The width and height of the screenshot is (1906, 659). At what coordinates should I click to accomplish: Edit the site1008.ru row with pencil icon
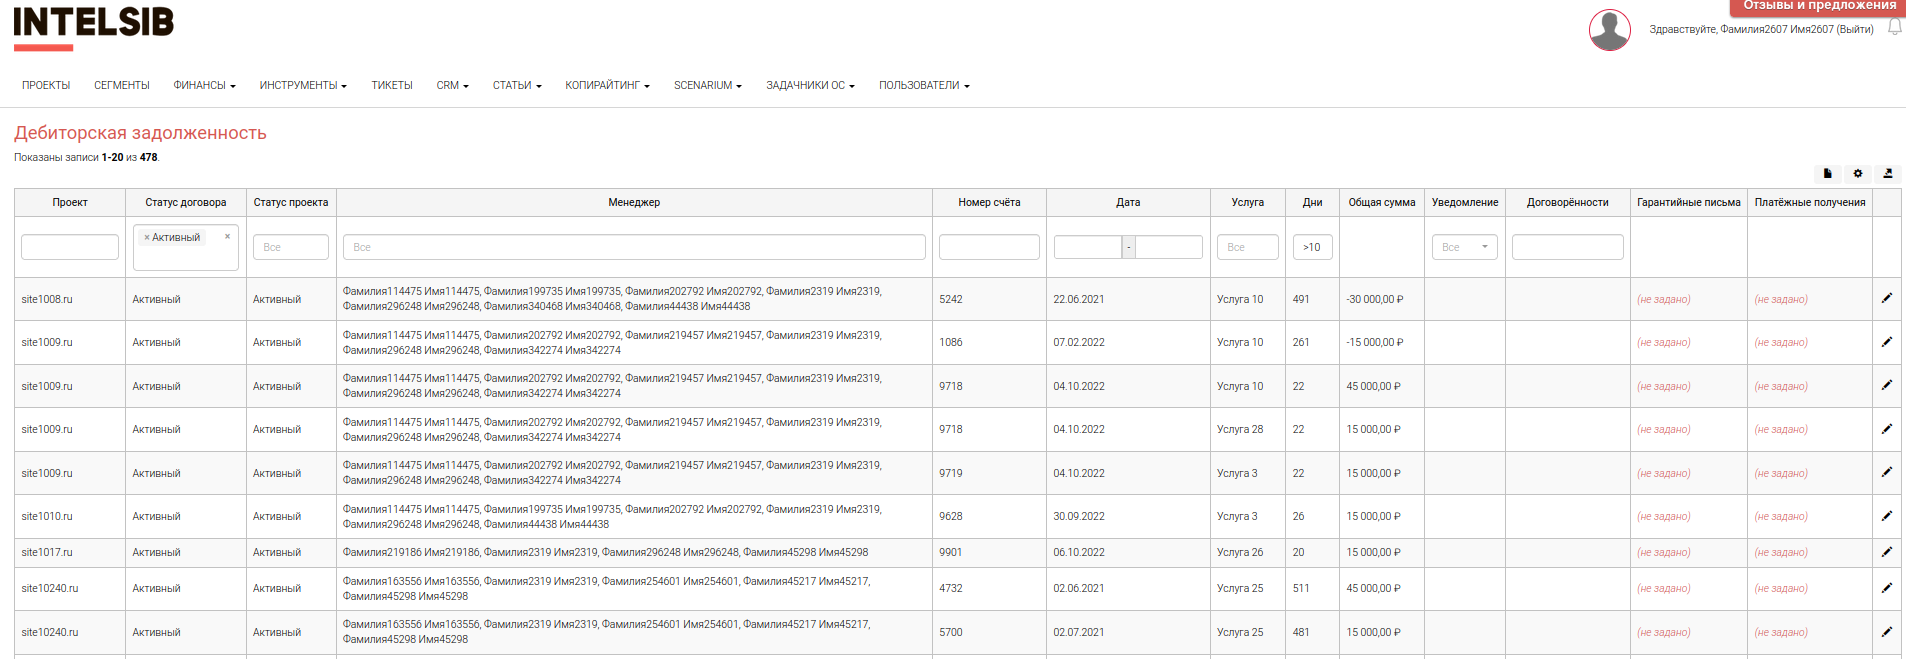1887,298
